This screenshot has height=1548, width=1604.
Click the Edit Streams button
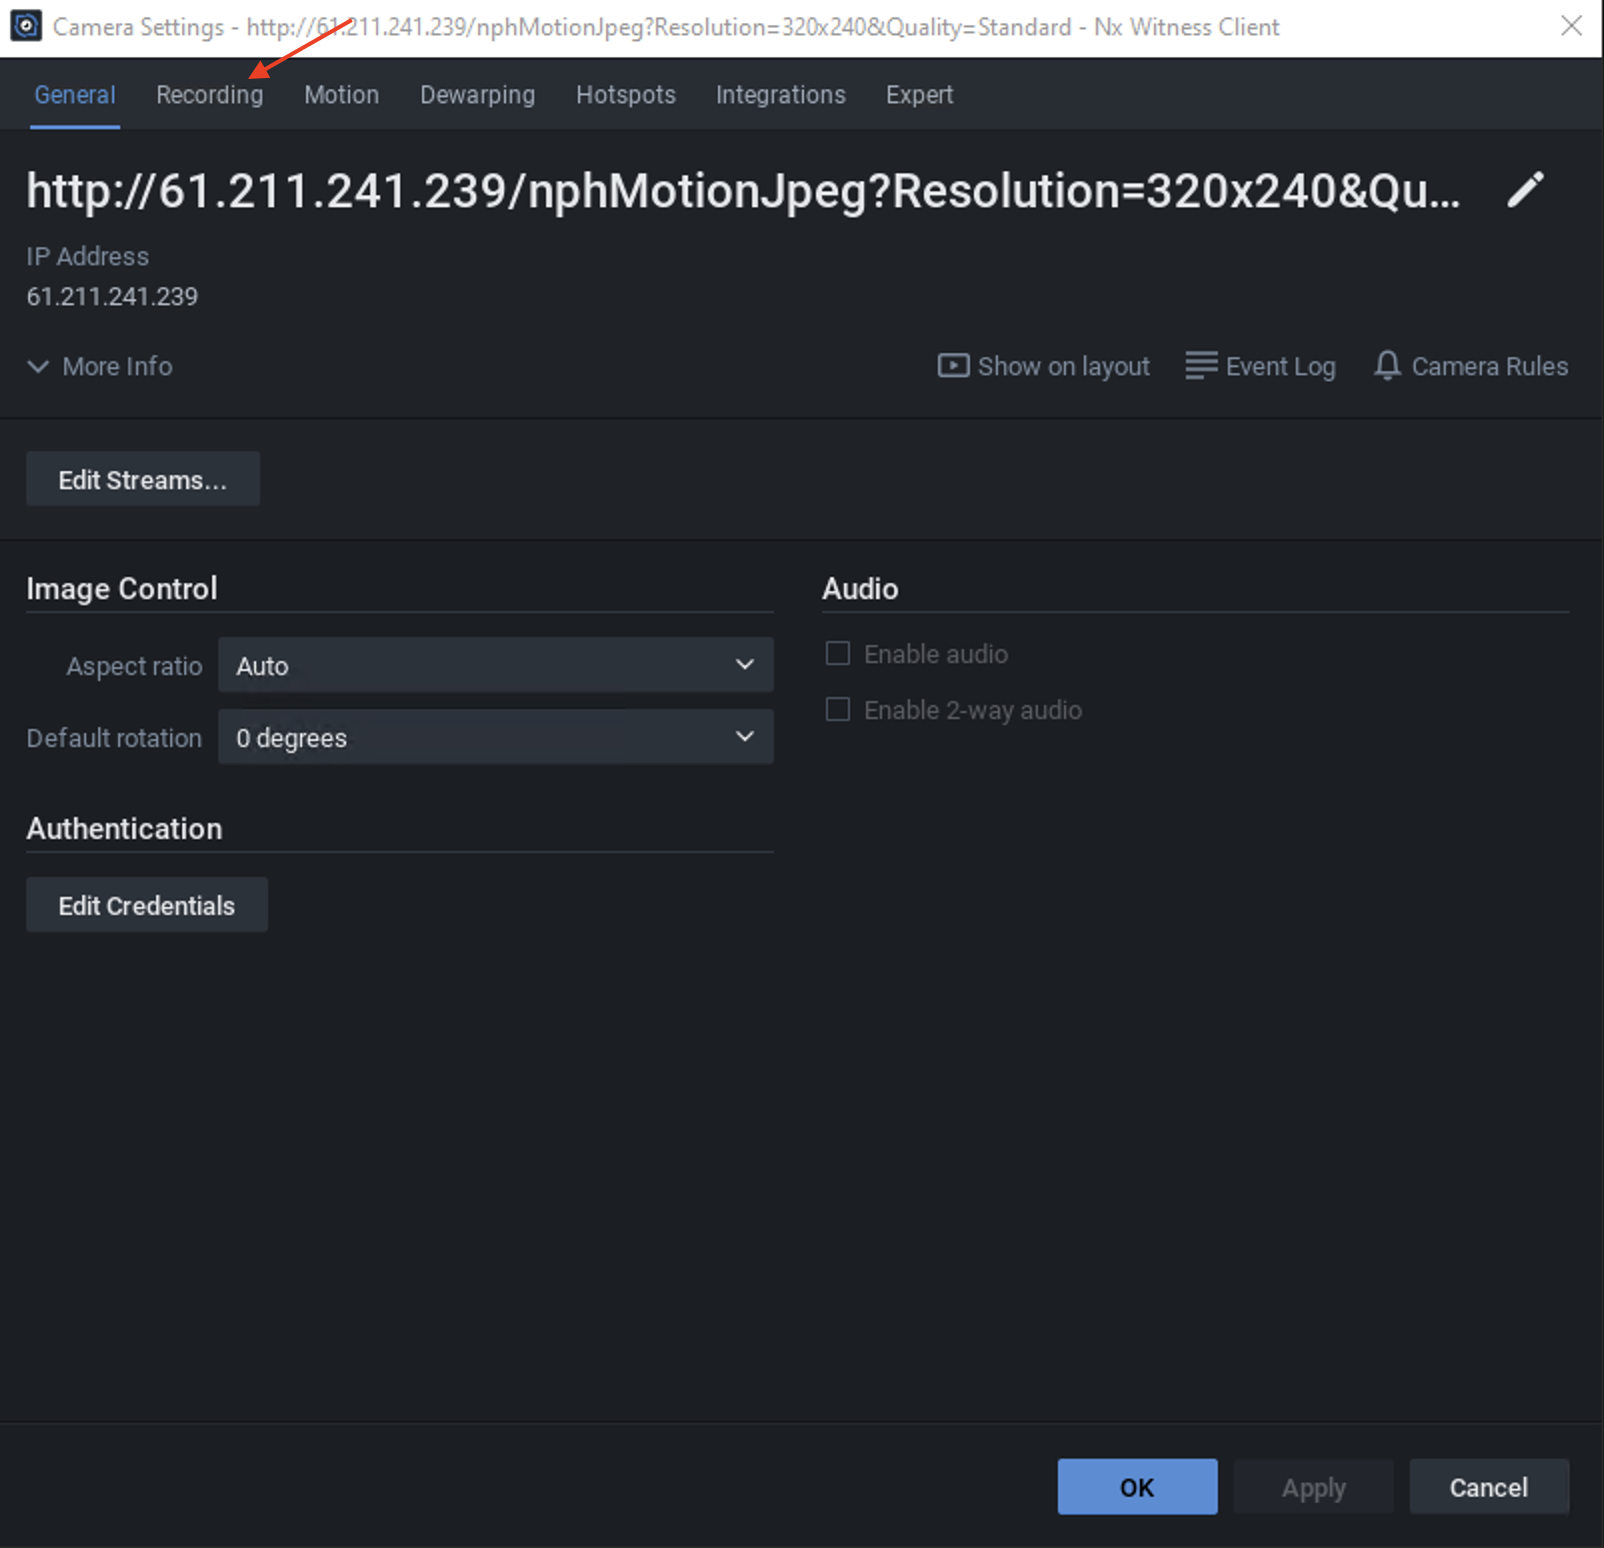(143, 479)
